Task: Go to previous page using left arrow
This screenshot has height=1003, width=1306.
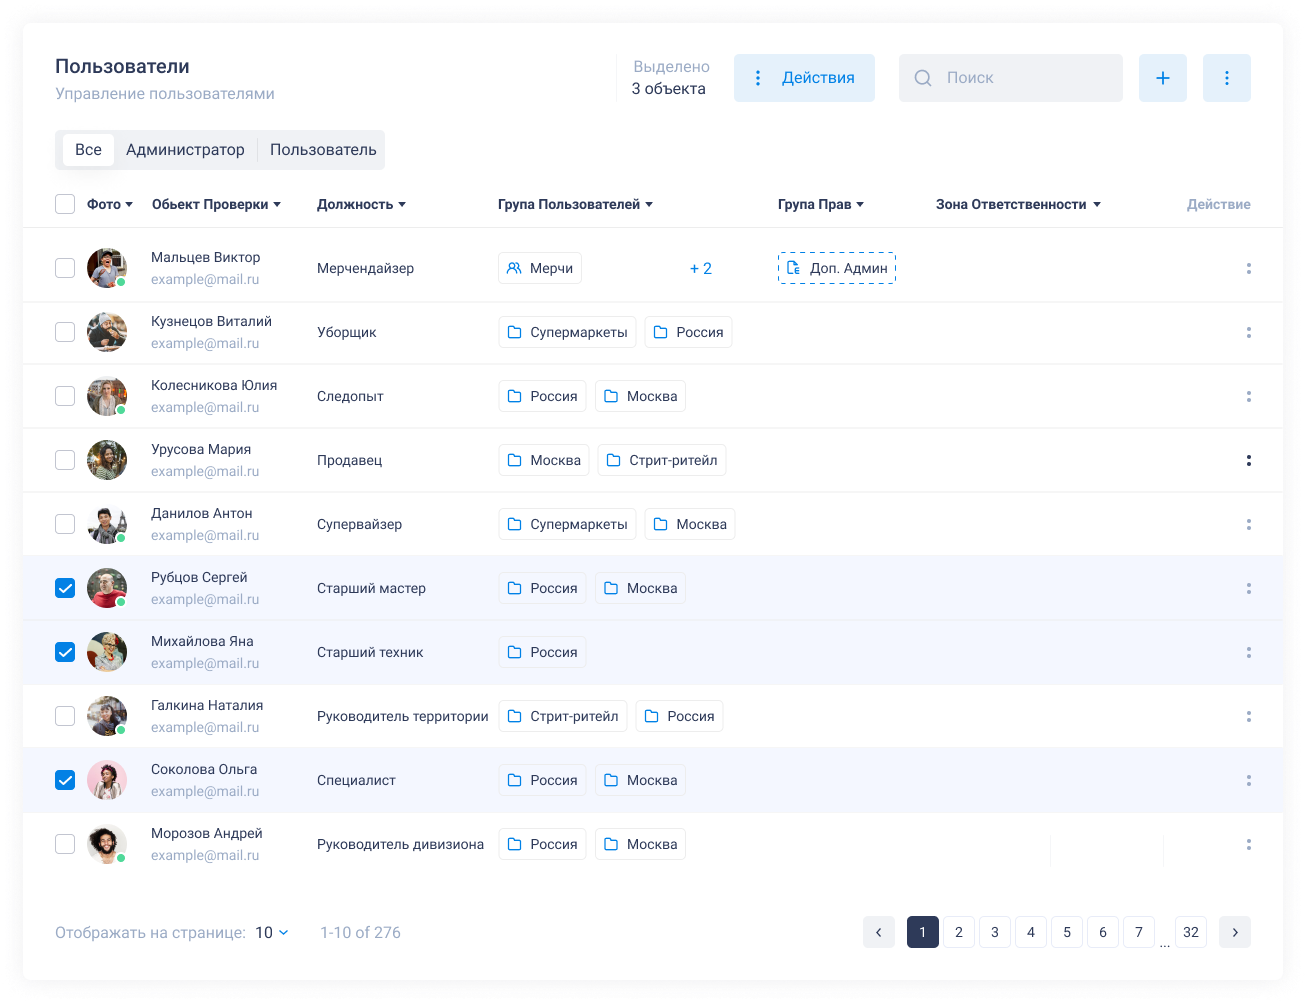Action: (x=878, y=932)
